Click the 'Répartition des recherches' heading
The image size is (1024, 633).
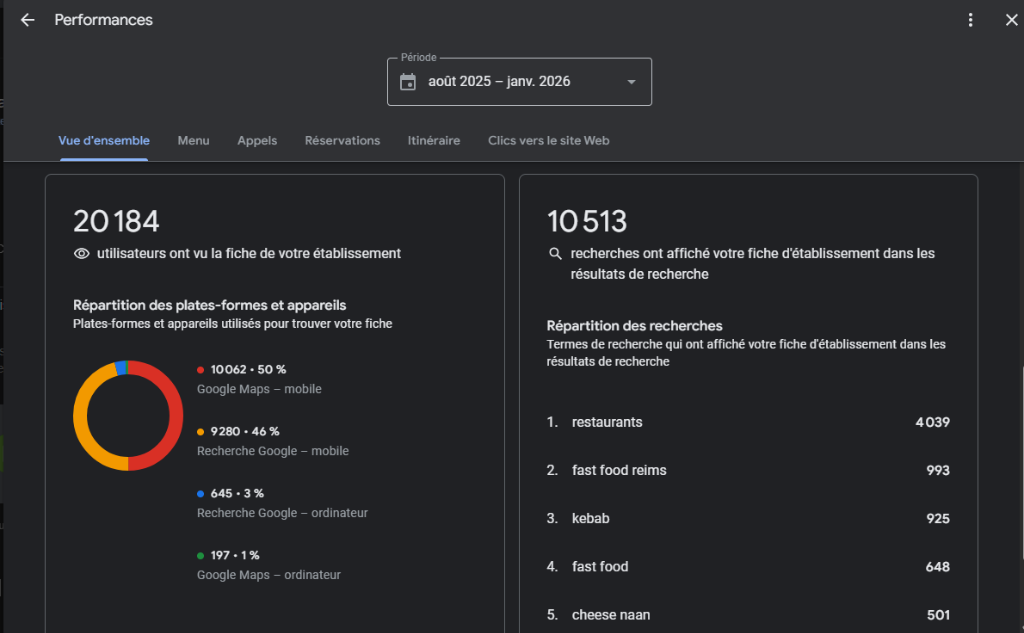click(x=634, y=326)
